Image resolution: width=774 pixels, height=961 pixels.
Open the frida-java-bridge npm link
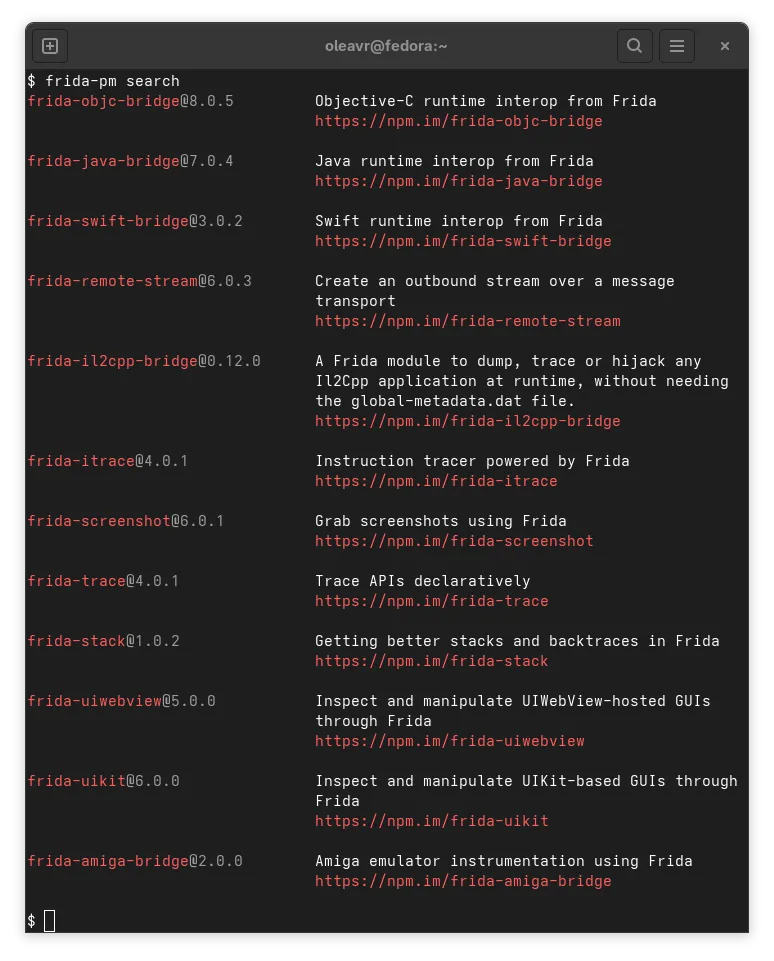click(459, 181)
